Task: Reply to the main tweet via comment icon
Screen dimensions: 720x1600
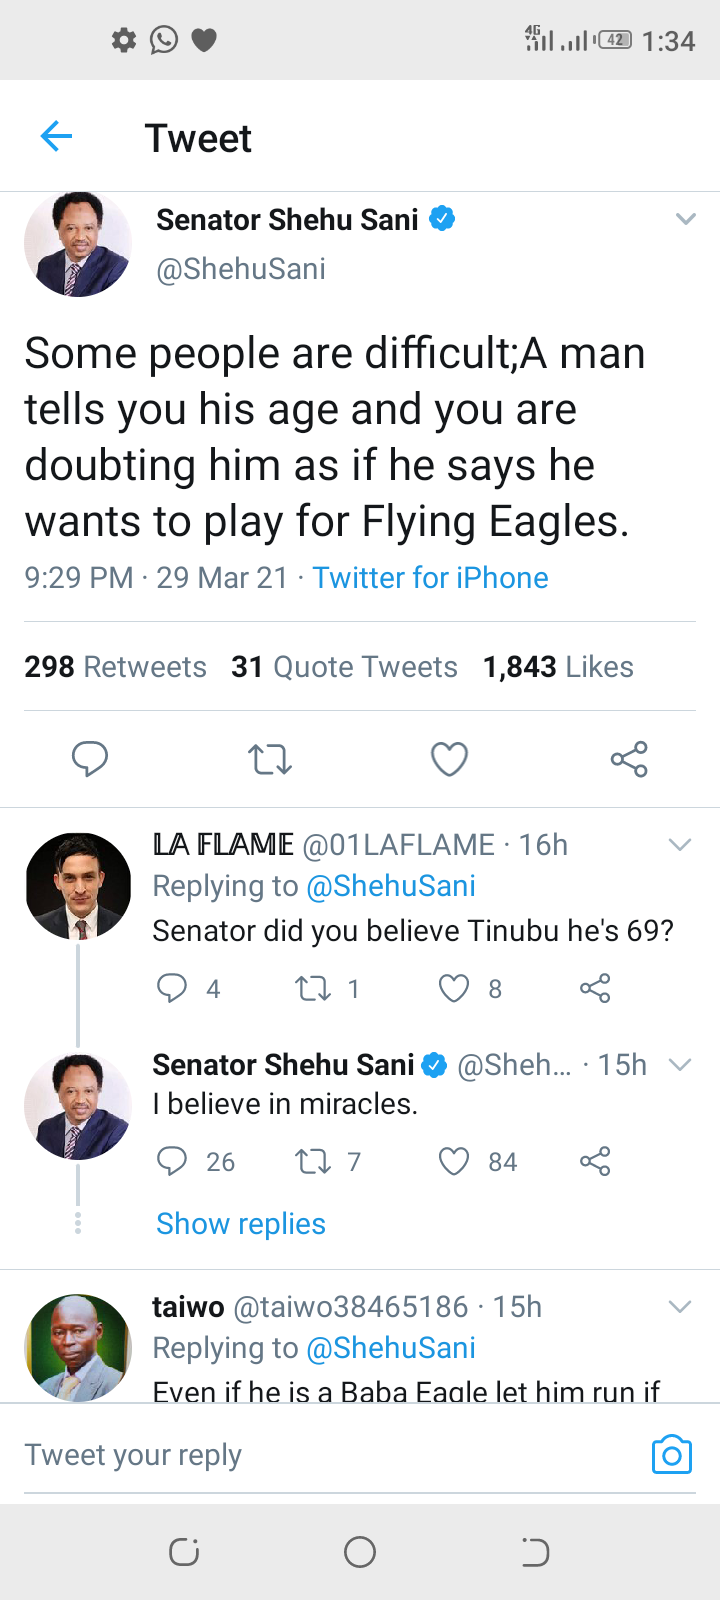Action: click(90, 759)
